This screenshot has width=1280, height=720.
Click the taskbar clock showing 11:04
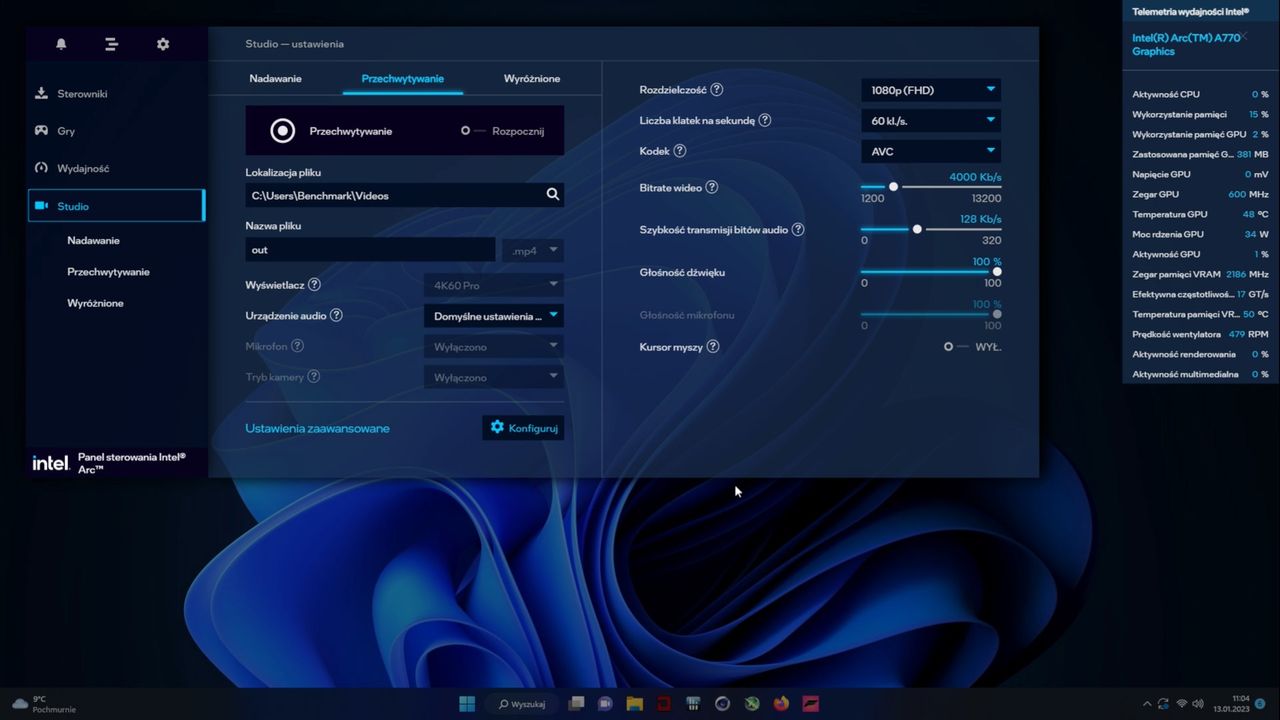[x=1233, y=704]
